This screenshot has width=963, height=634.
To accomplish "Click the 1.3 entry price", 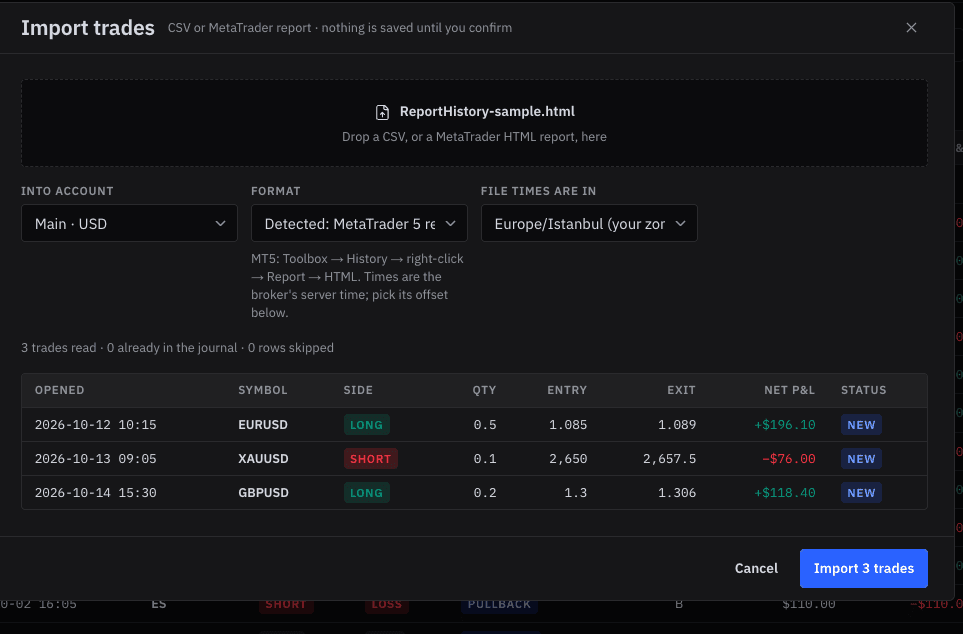I will (x=575, y=493).
